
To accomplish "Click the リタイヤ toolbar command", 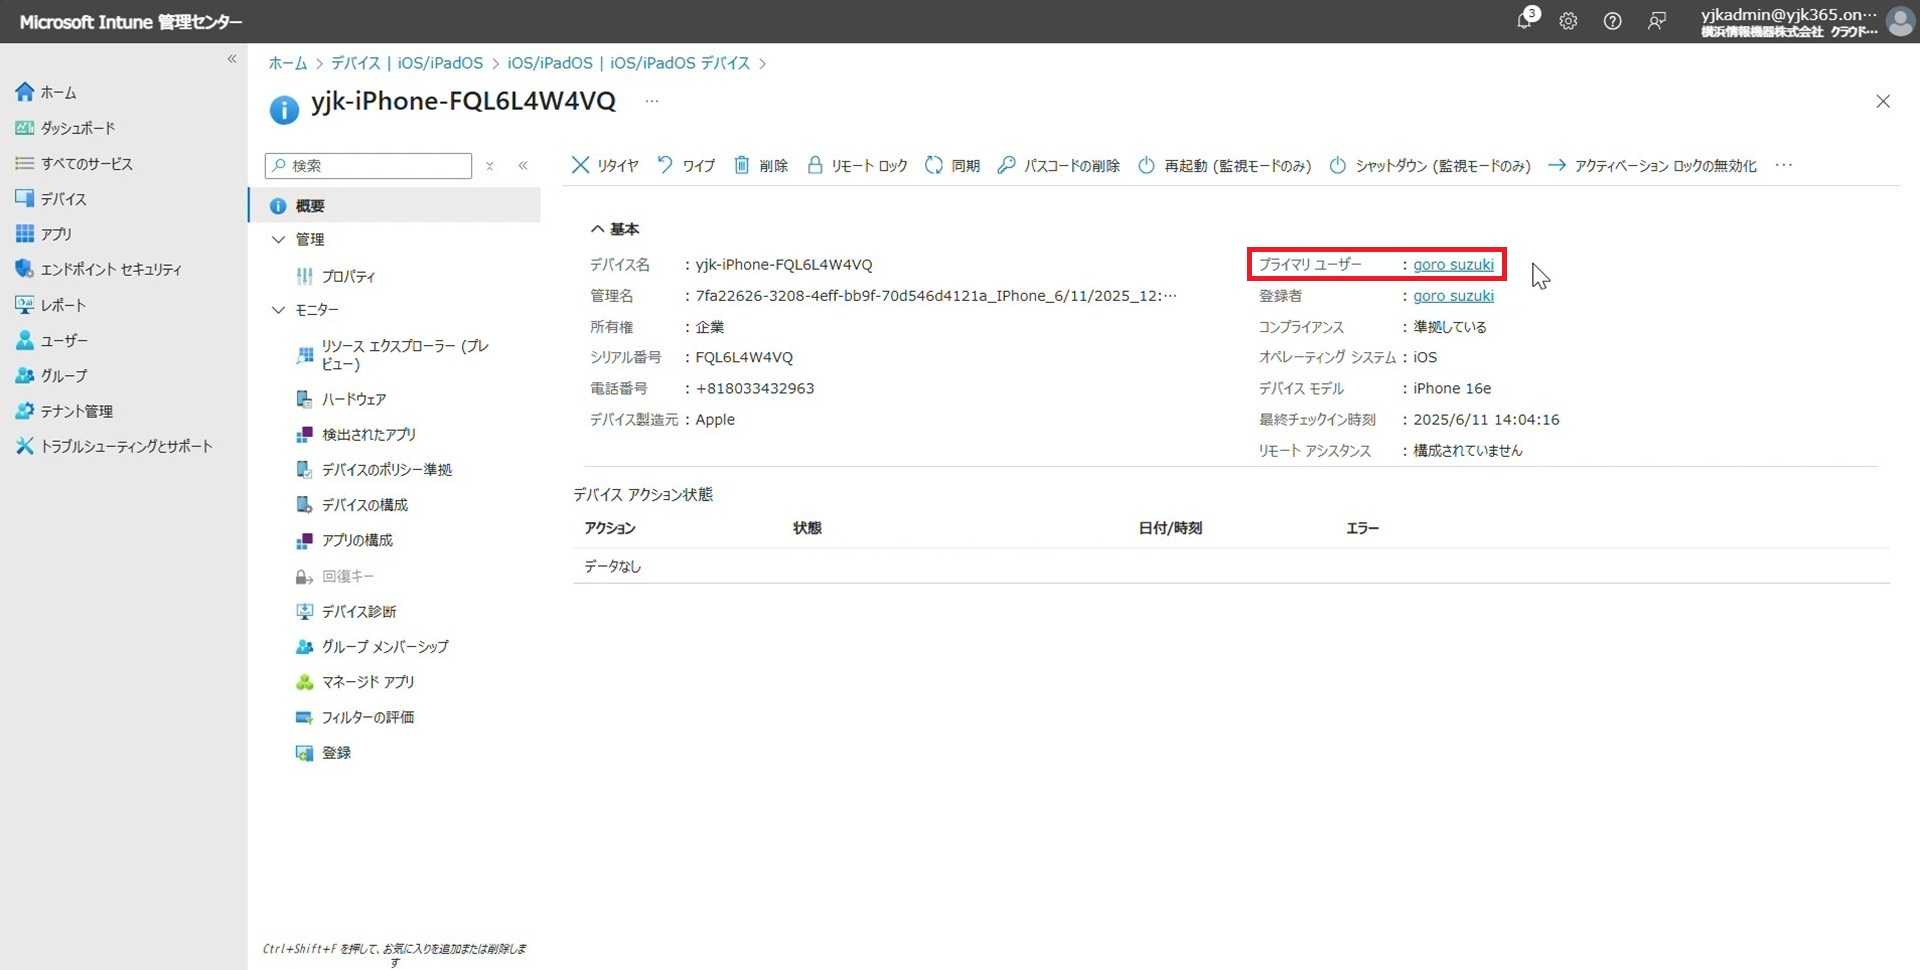I will pos(605,165).
